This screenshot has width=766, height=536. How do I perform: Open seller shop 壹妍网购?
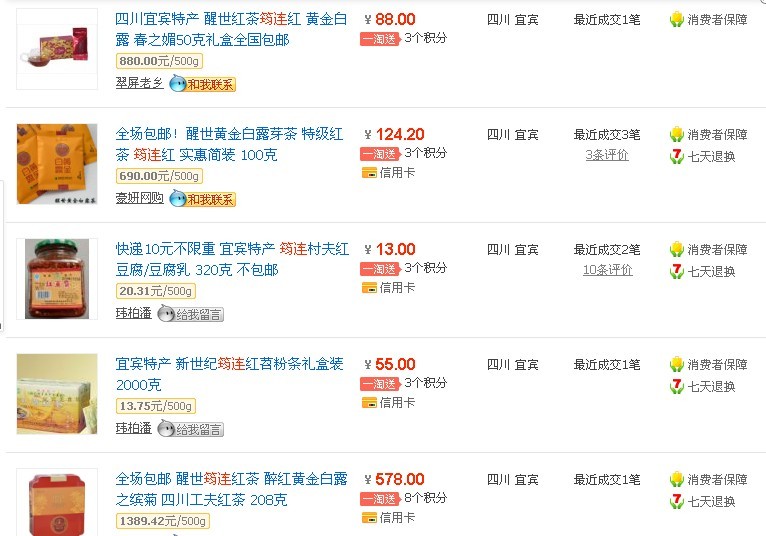(x=139, y=198)
